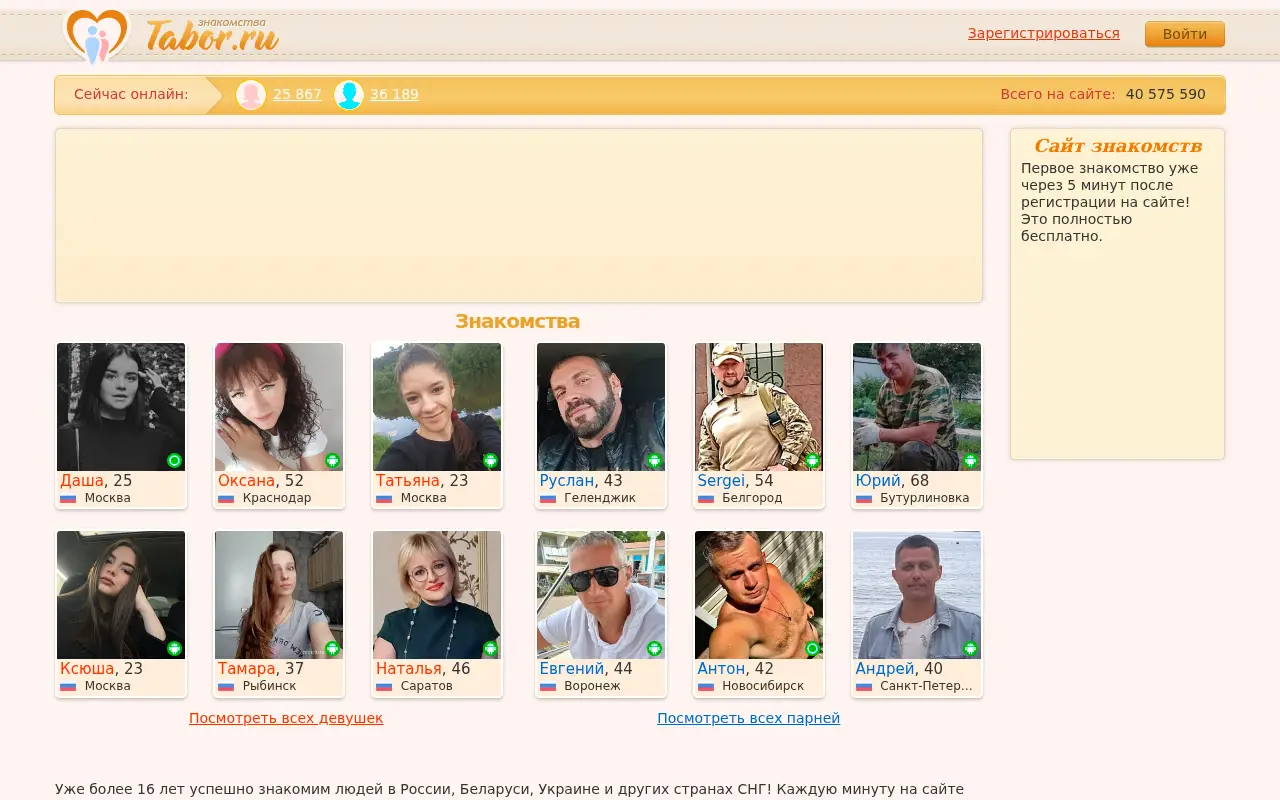
Task: Open the Зарегистрироваться registration link
Action: (1044, 33)
